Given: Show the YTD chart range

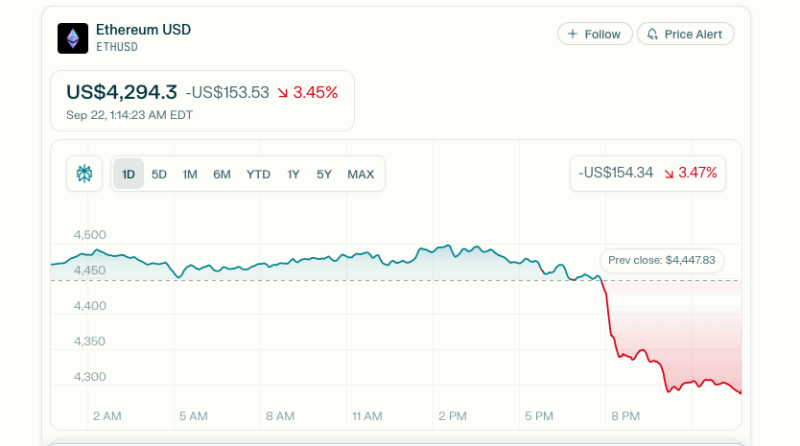Looking at the screenshot, I should (x=258, y=174).
